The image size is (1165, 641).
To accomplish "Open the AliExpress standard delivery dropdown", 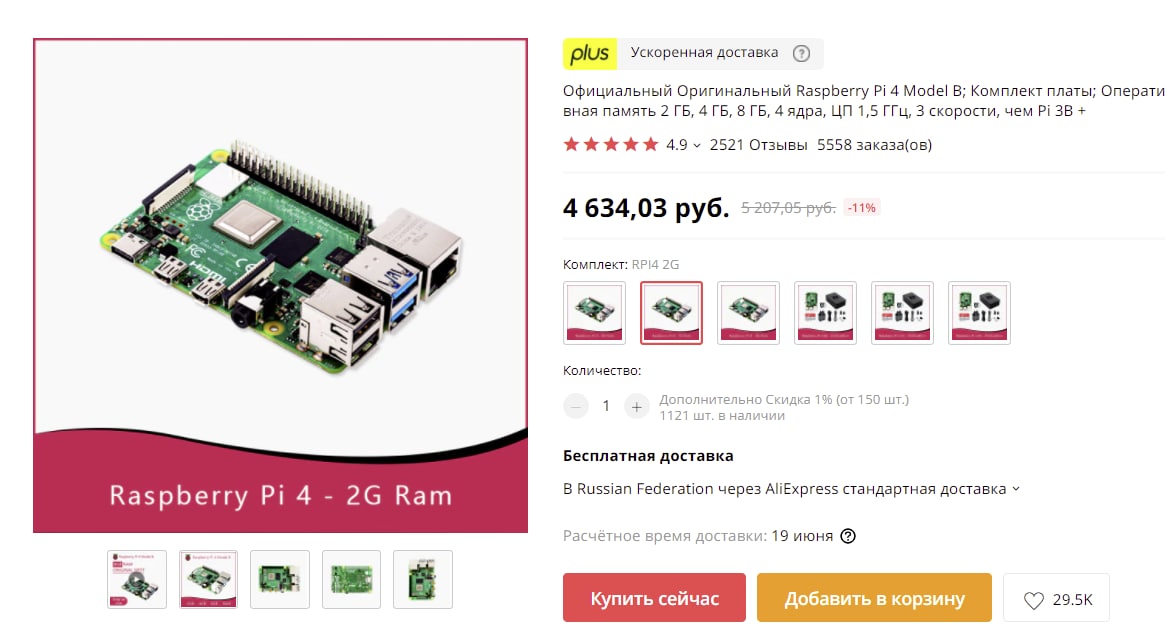I will click(792, 489).
